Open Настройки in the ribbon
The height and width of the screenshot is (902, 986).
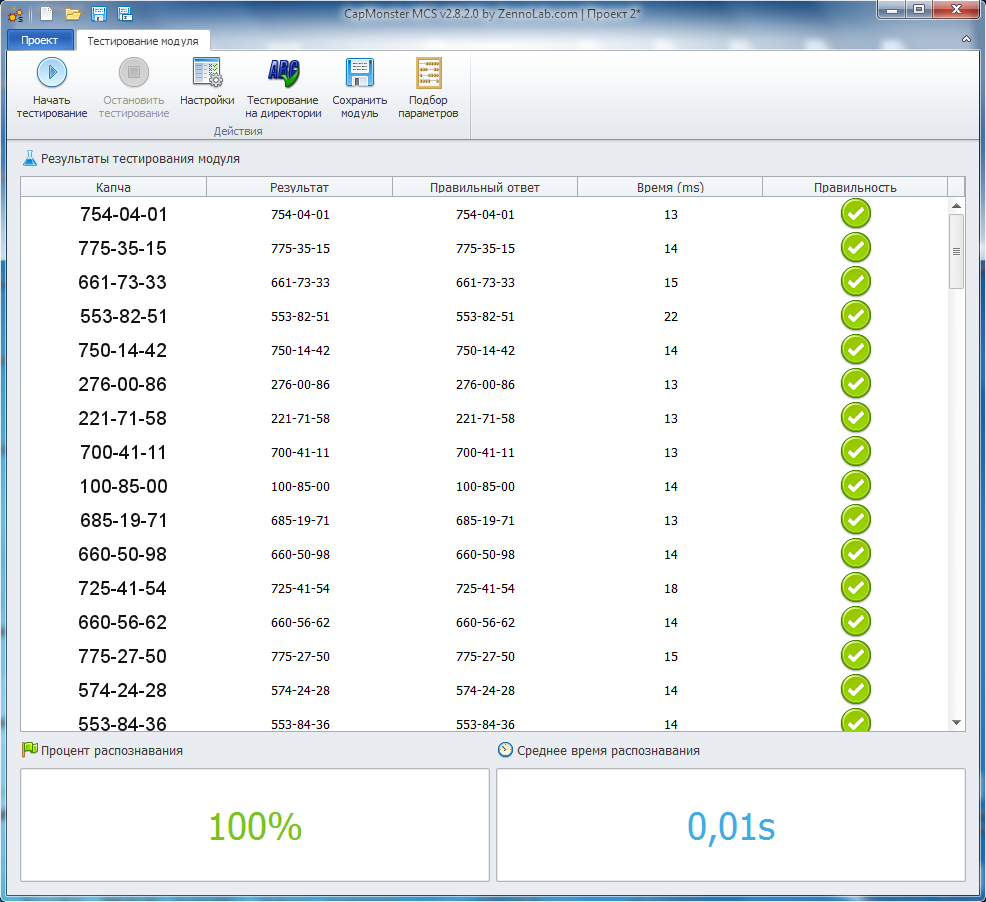point(207,73)
